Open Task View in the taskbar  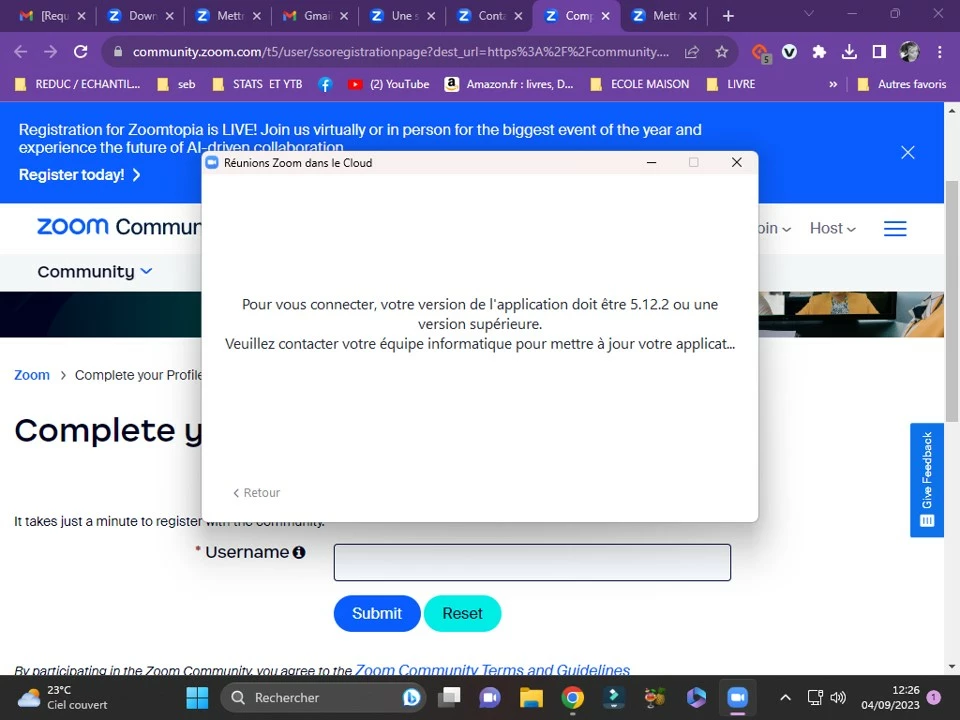(449, 697)
